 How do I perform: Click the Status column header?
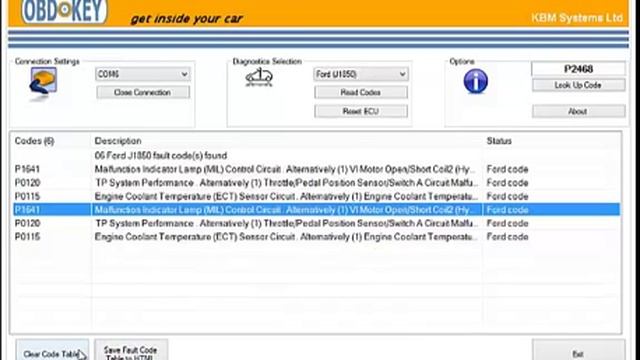click(499, 141)
